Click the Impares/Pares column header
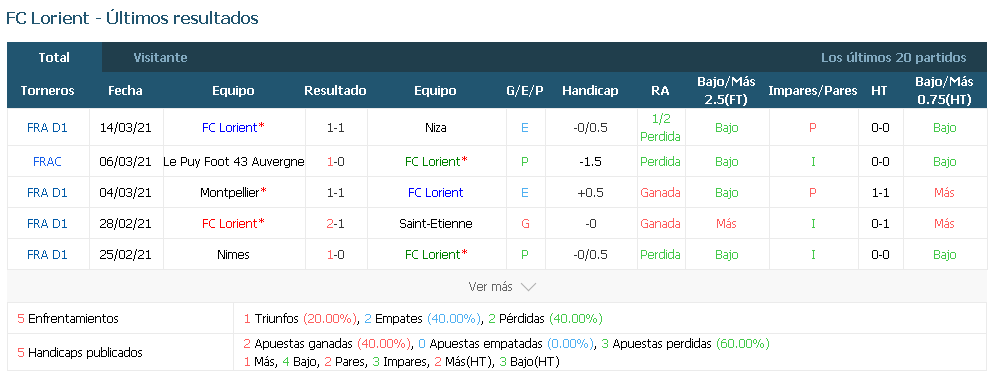The image size is (997, 382). (813, 90)
